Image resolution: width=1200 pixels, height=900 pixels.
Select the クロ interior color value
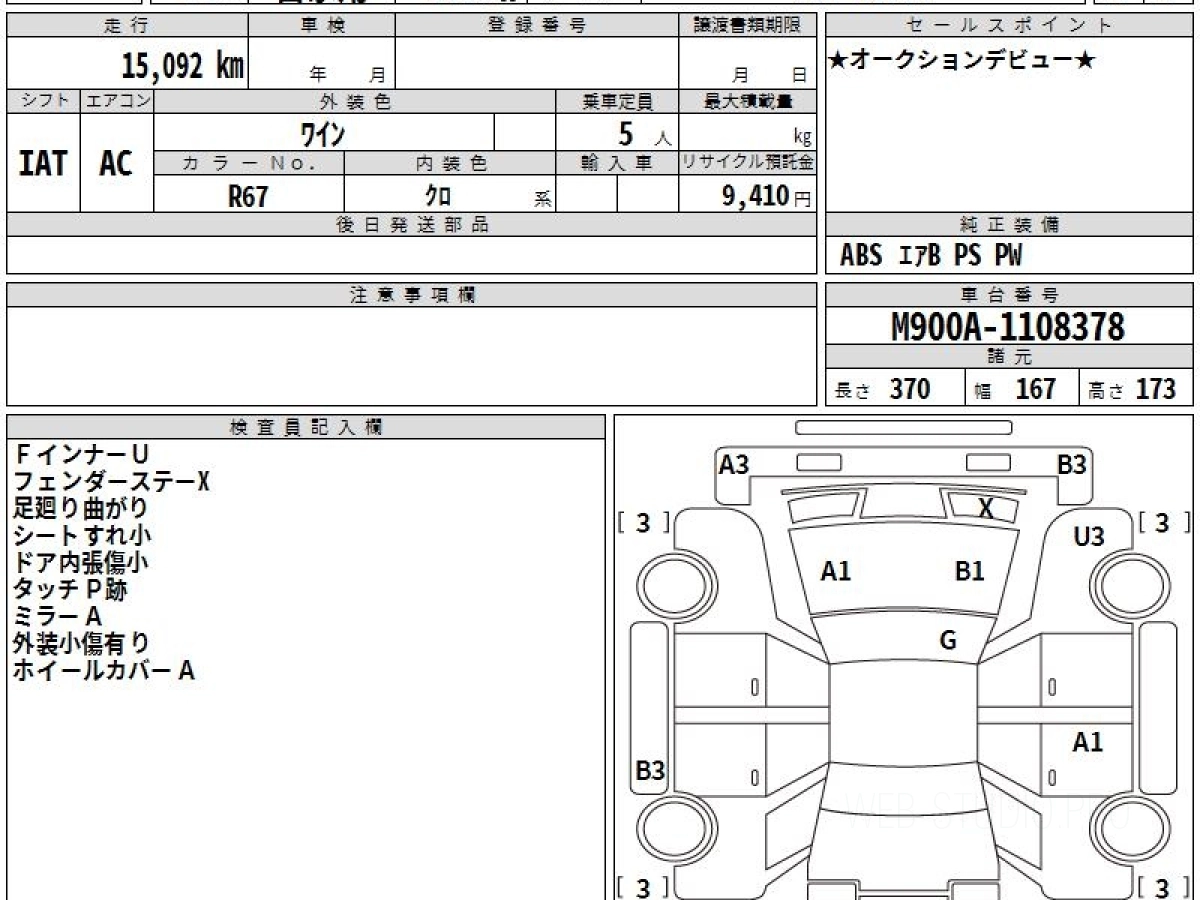click(x=438, y=196)
